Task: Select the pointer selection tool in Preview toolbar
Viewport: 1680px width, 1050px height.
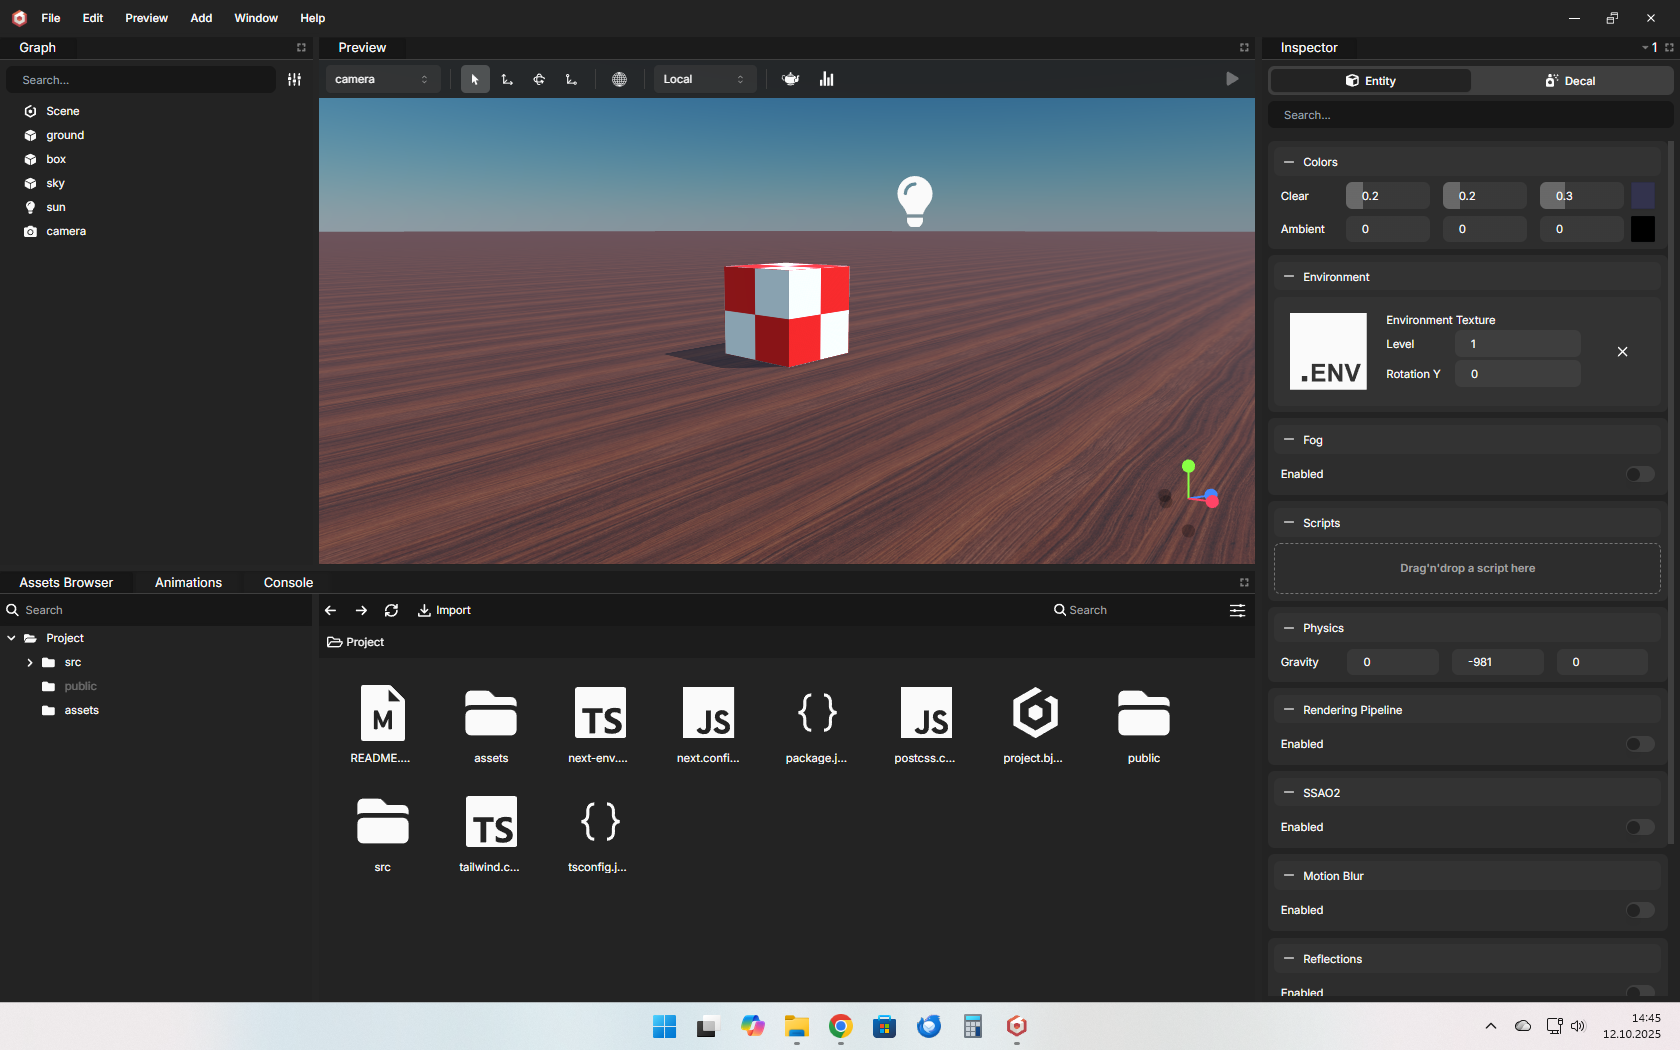Action: tap(475, 80)
